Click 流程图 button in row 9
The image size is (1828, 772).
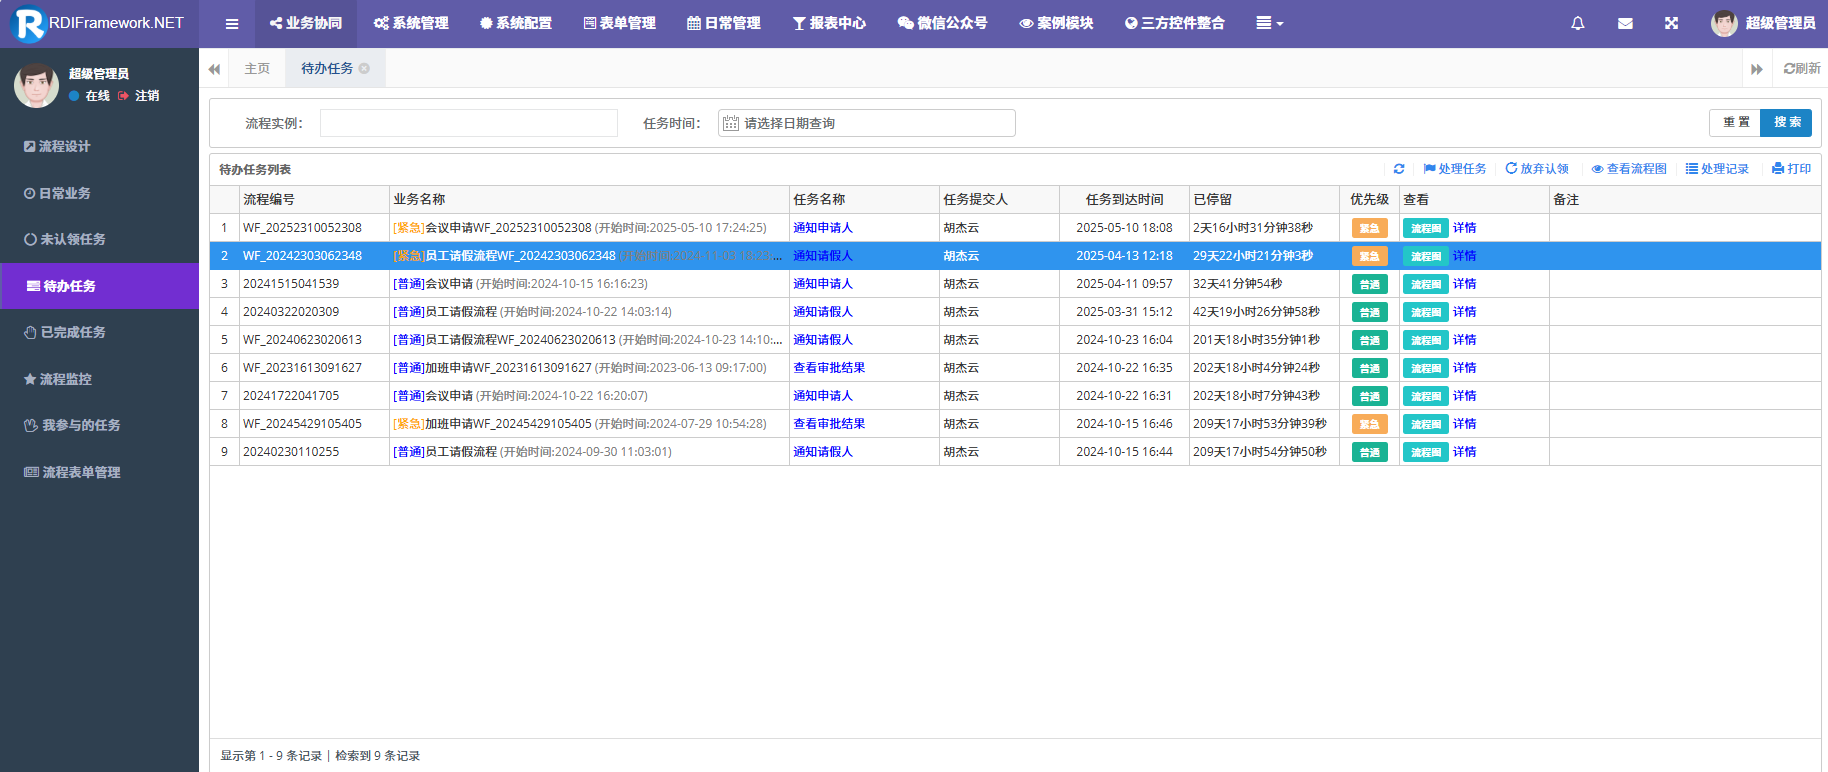[x=1425, y=452]
